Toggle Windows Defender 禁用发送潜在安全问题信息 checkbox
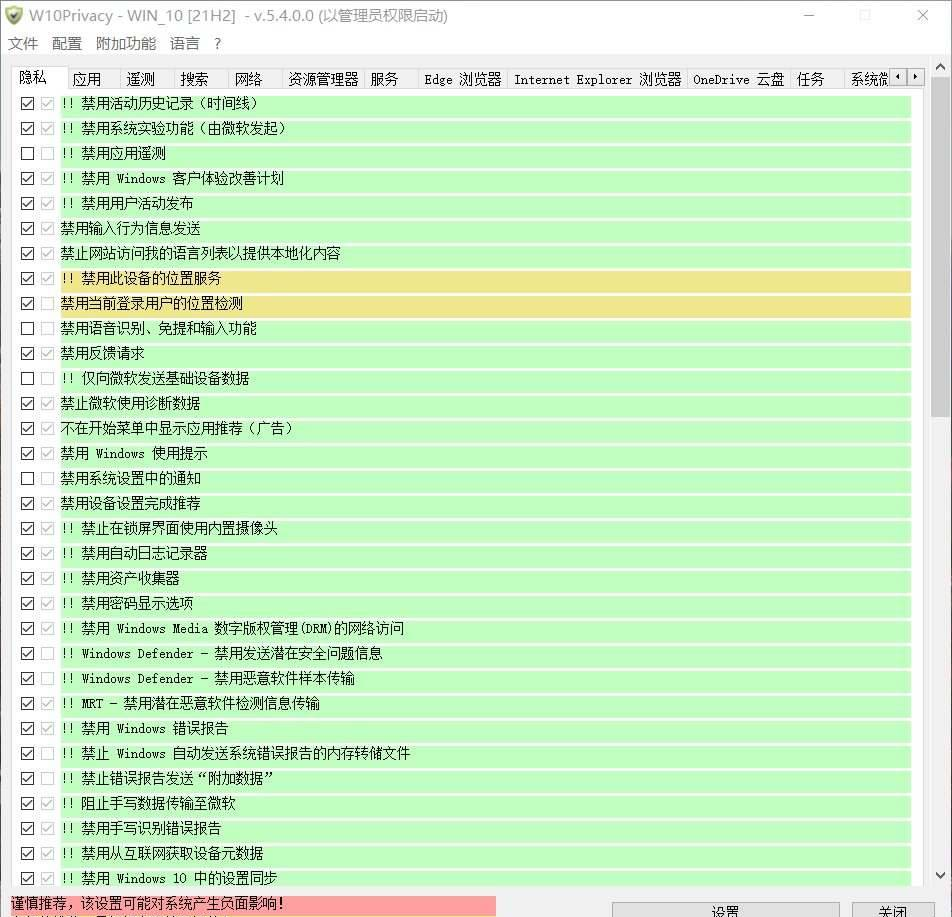Viewport: 952px width, 917px height. click(27, 654)
